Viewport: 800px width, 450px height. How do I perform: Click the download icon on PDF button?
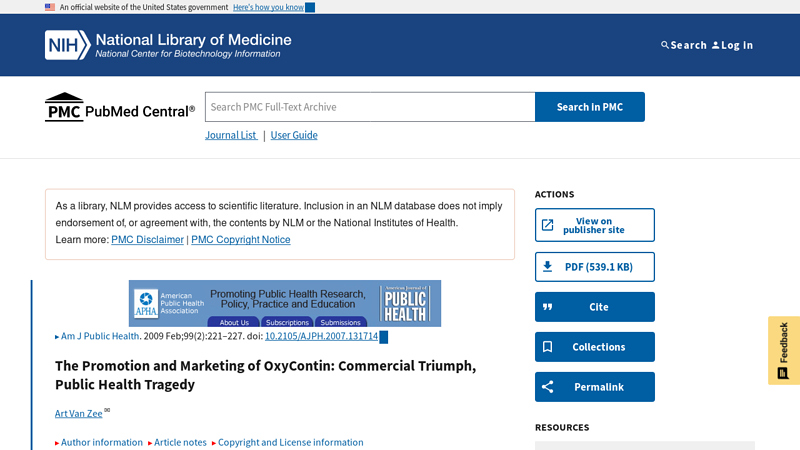click(x=547, y=266)
